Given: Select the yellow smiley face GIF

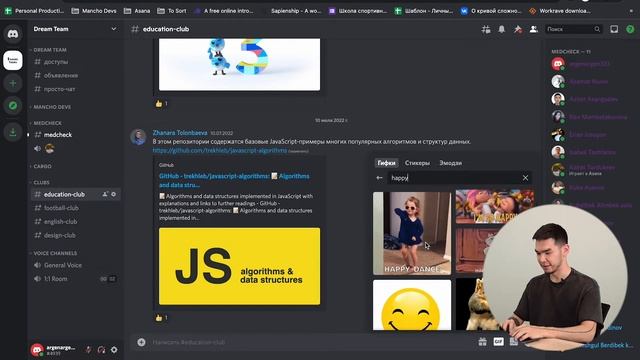Looking at the screenshot, I should (x=412, y=305).
